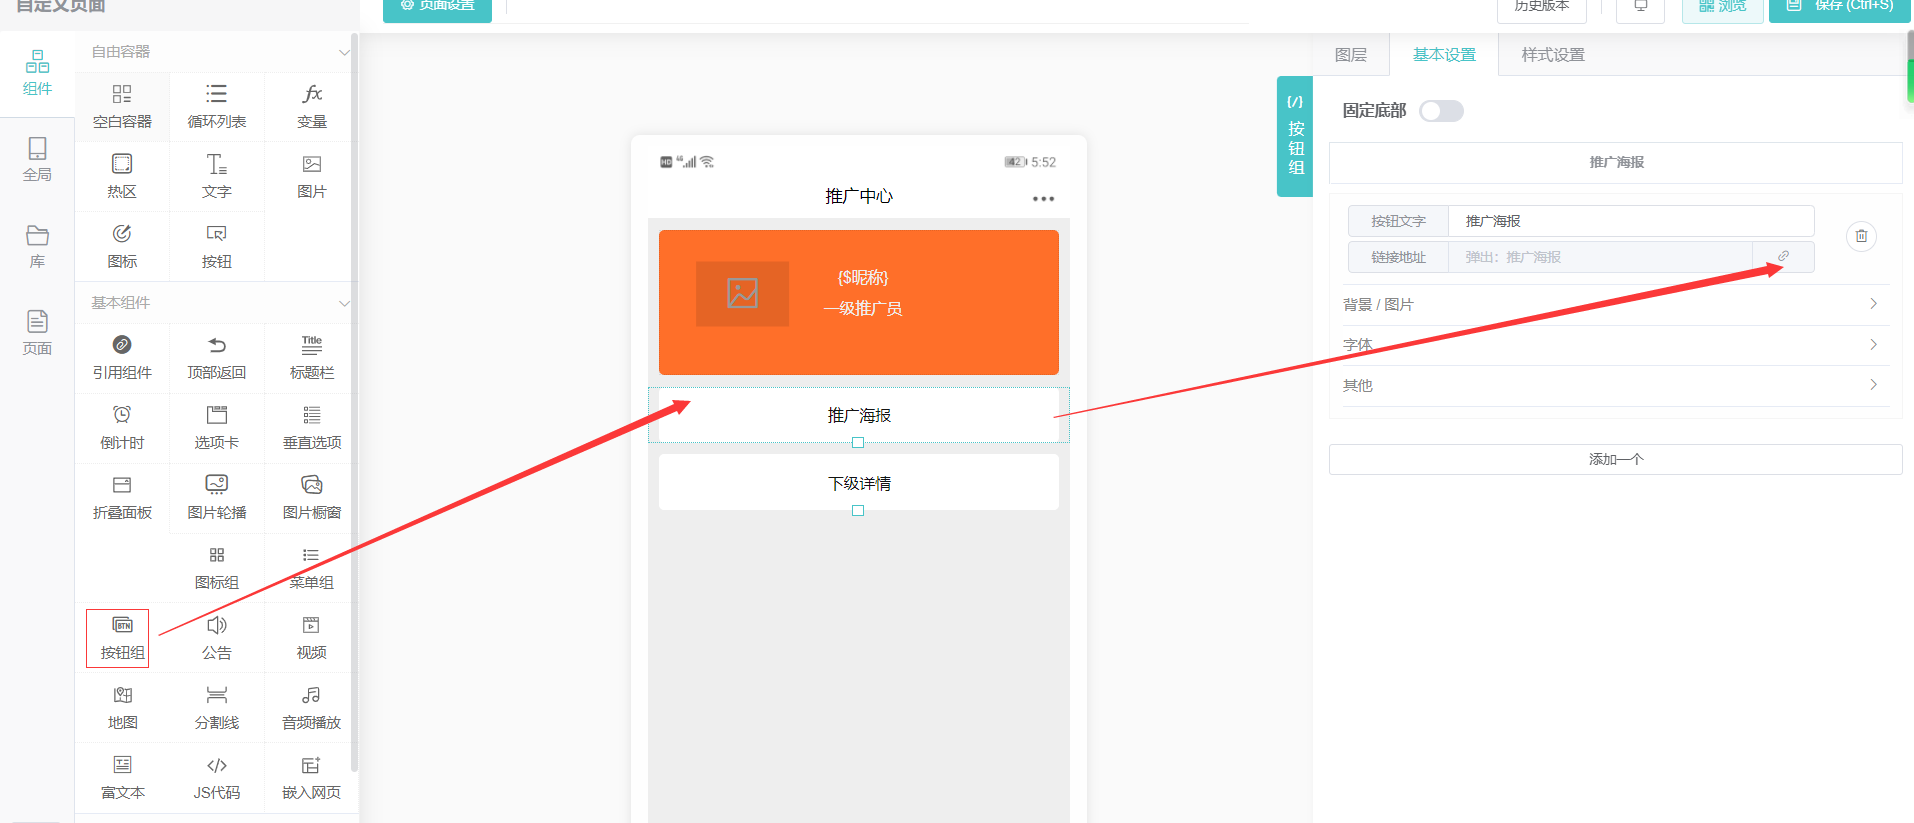This screenshot has height=823, width=1914.
Task: Add a 空白容器 blank container component
Action: 122,106
